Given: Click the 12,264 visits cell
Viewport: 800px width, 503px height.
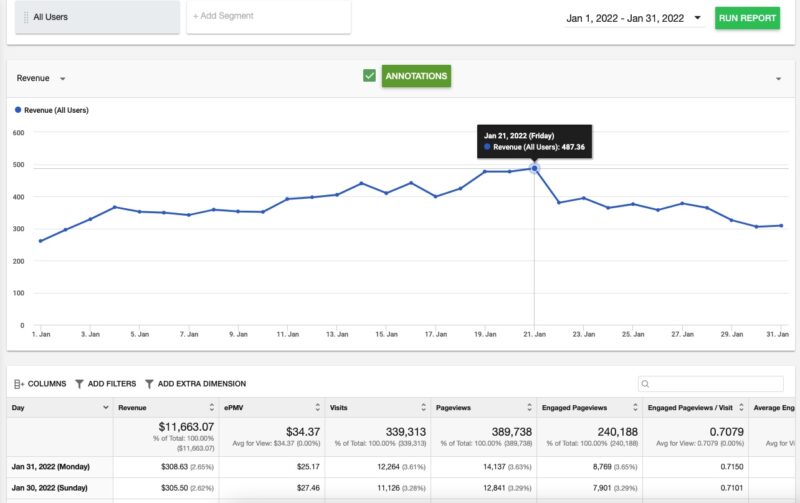Looking at the screenshot, I should click(389, 467).
